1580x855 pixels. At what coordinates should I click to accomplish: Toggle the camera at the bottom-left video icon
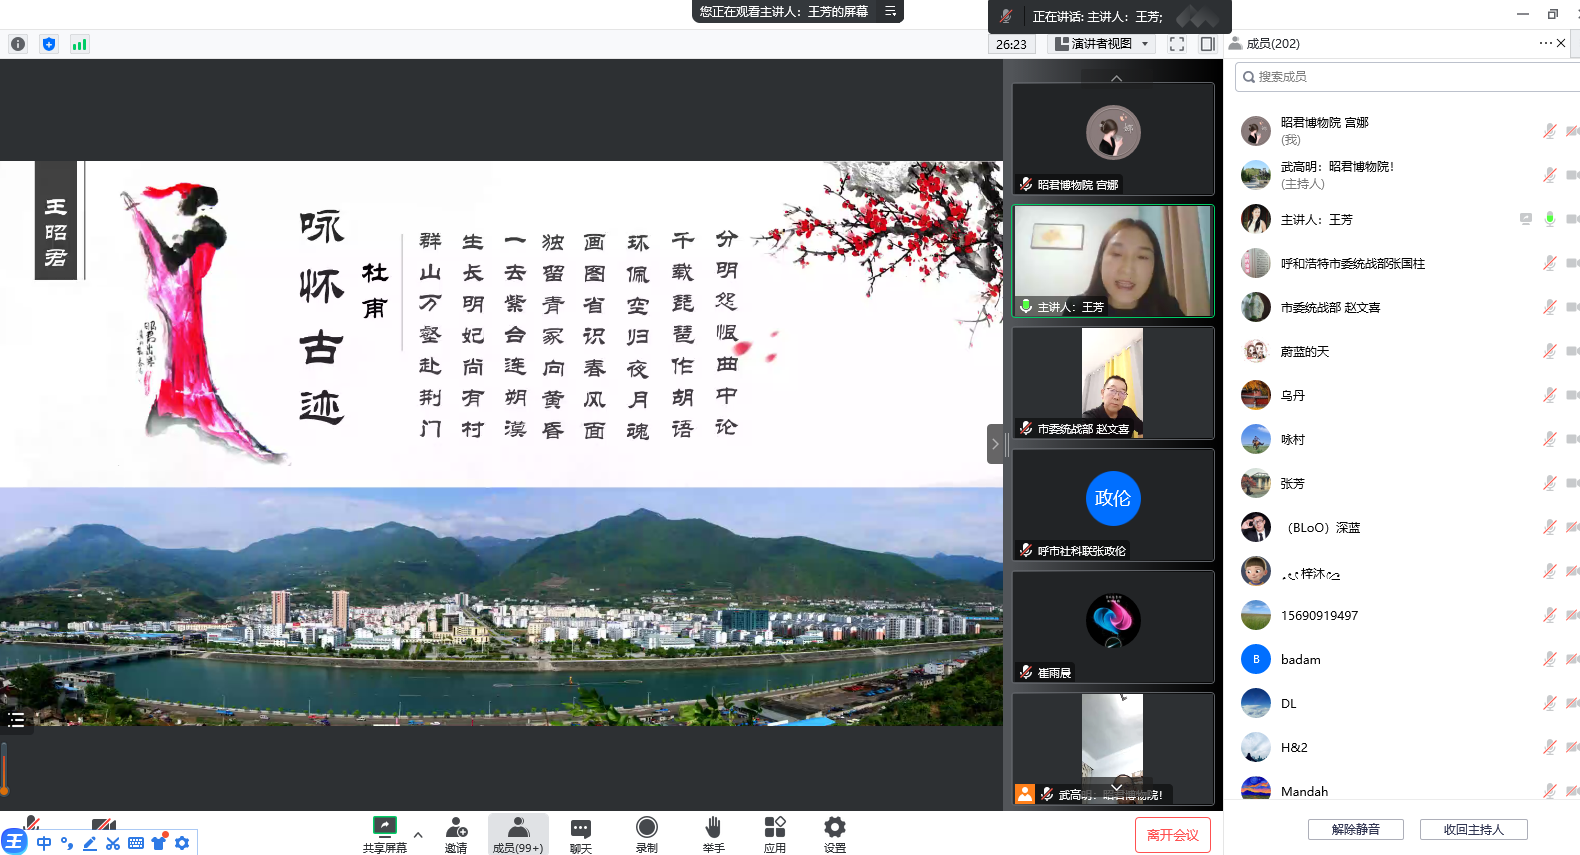(x=103, y=824)
